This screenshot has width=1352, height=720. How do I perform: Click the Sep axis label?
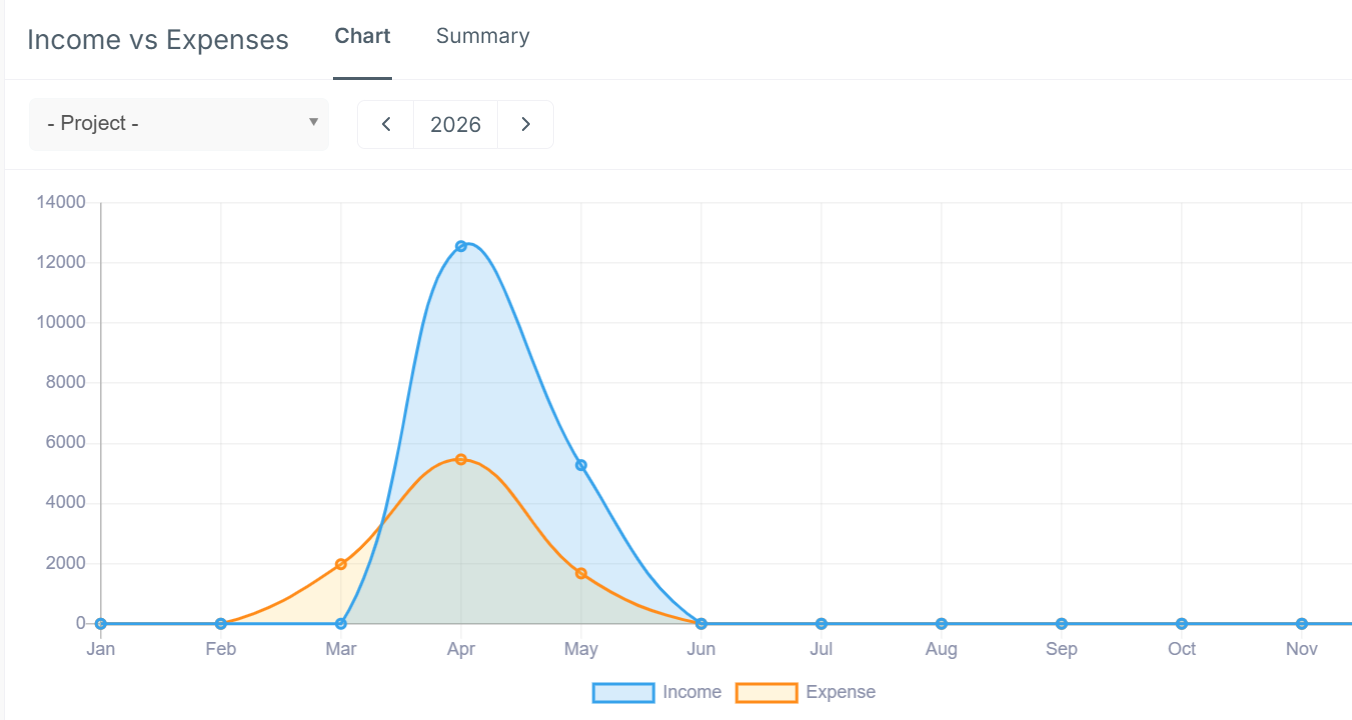[x=1061, y=650]
